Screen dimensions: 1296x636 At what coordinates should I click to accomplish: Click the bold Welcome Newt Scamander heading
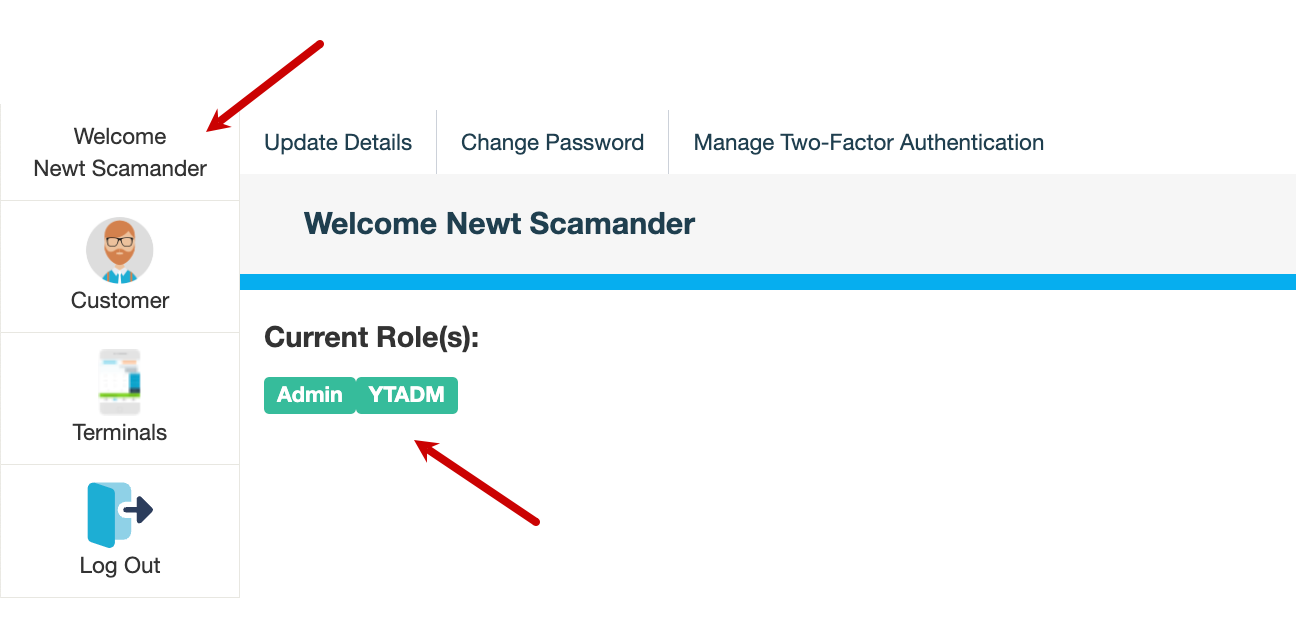point(499,223)
